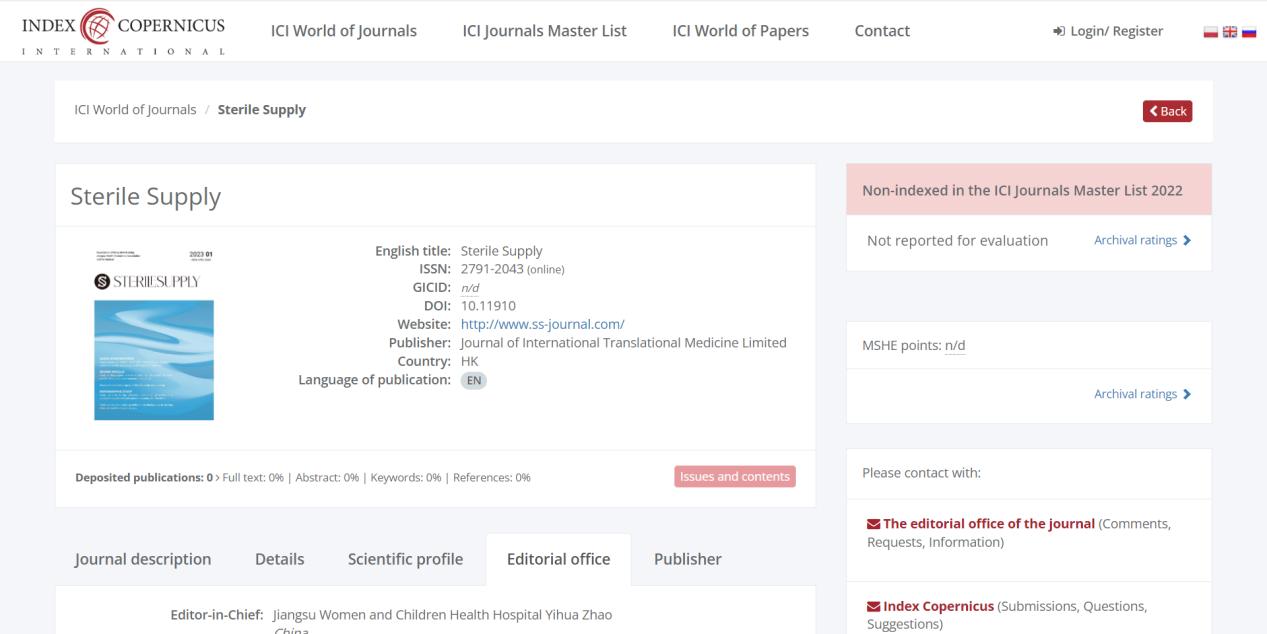
Task: Click the Please contact with: heading
Action: click(x=921, y=474)
